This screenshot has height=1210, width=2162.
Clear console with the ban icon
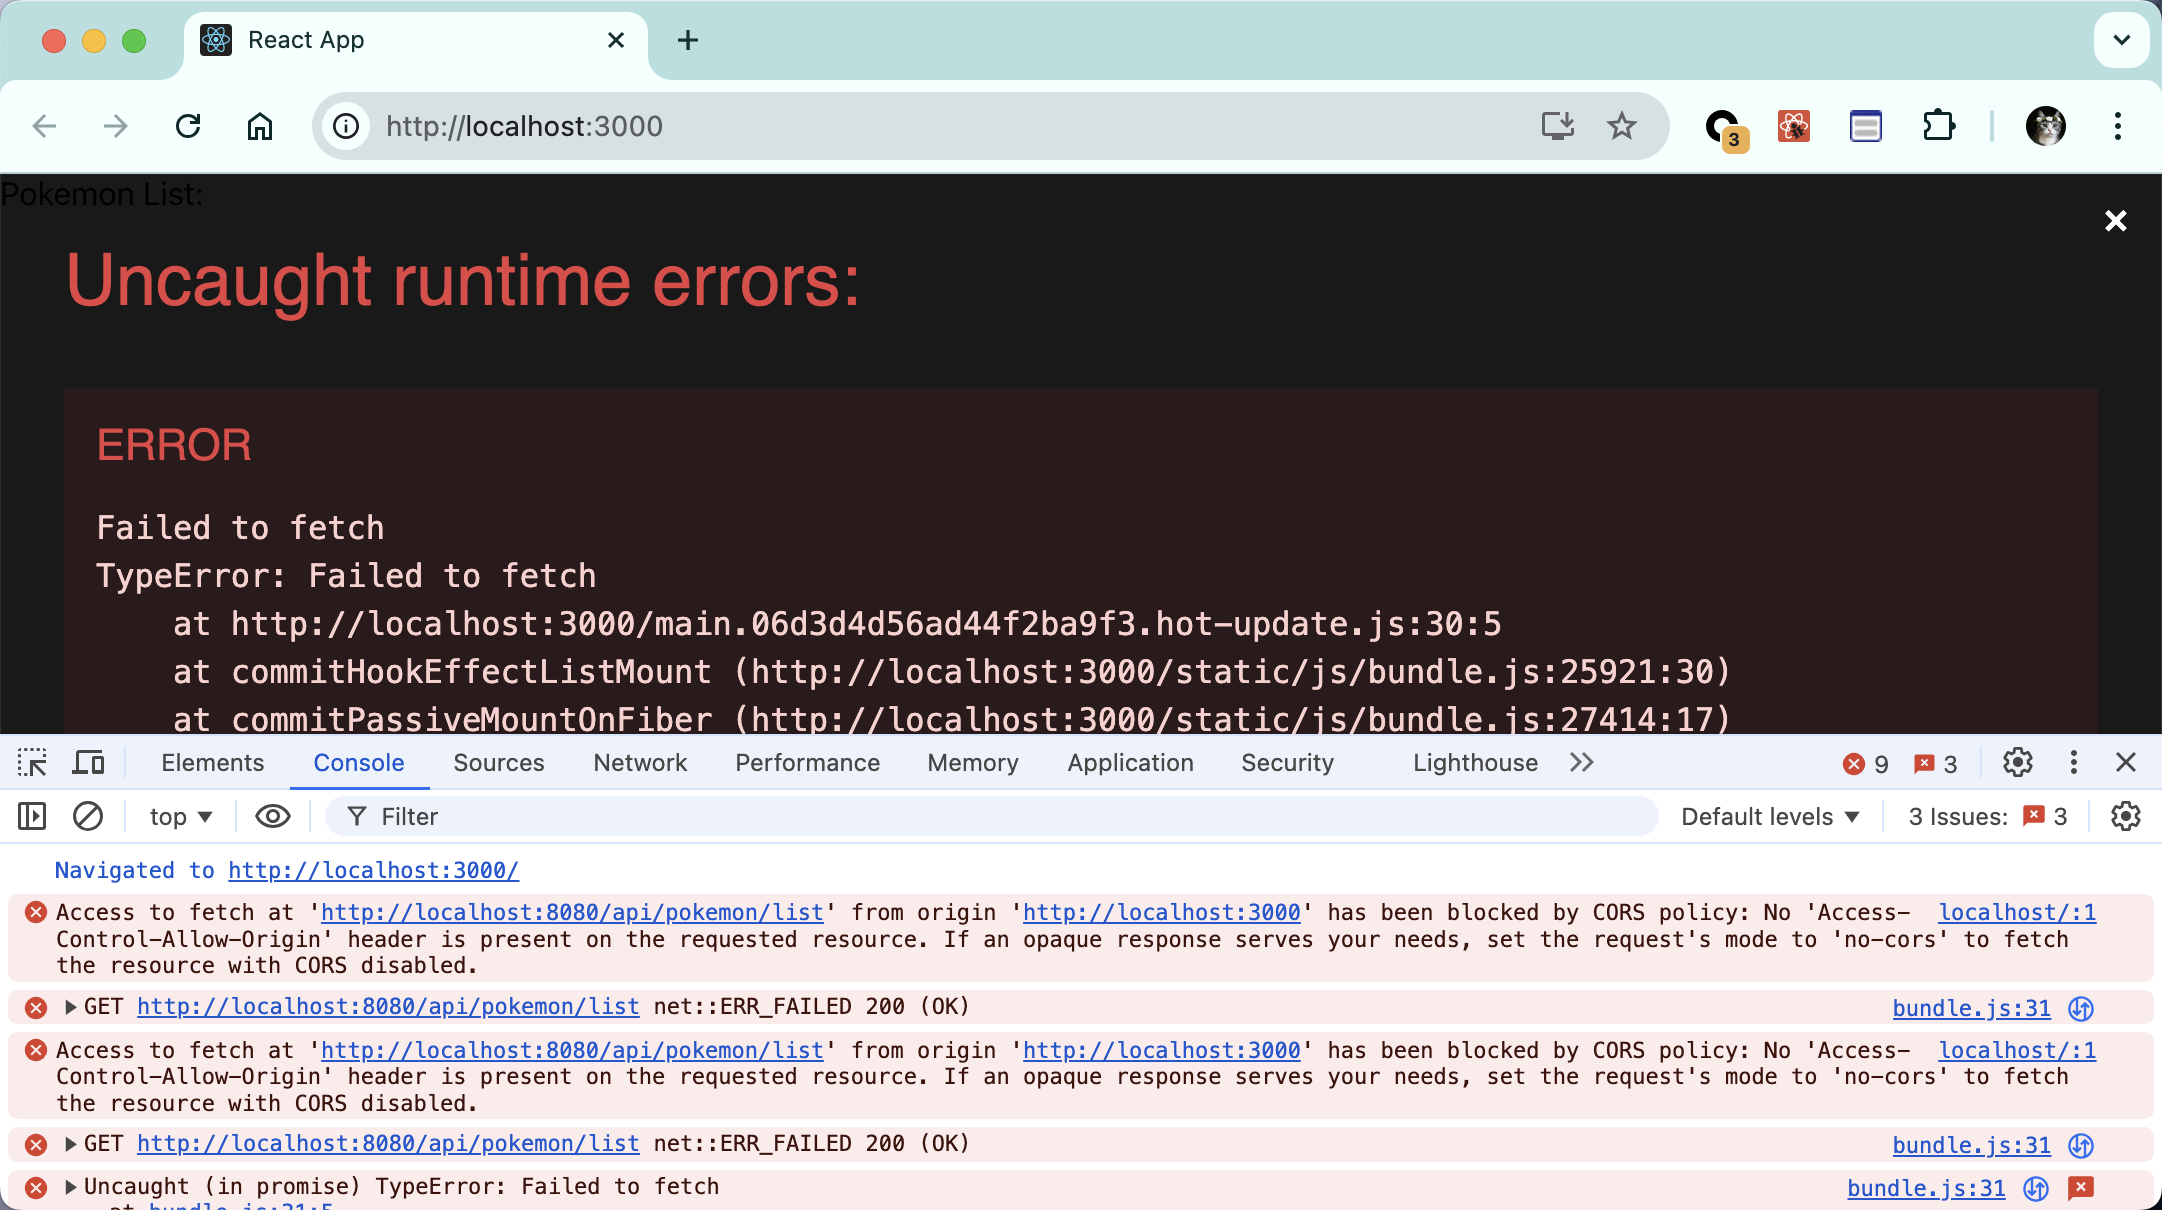88,816
